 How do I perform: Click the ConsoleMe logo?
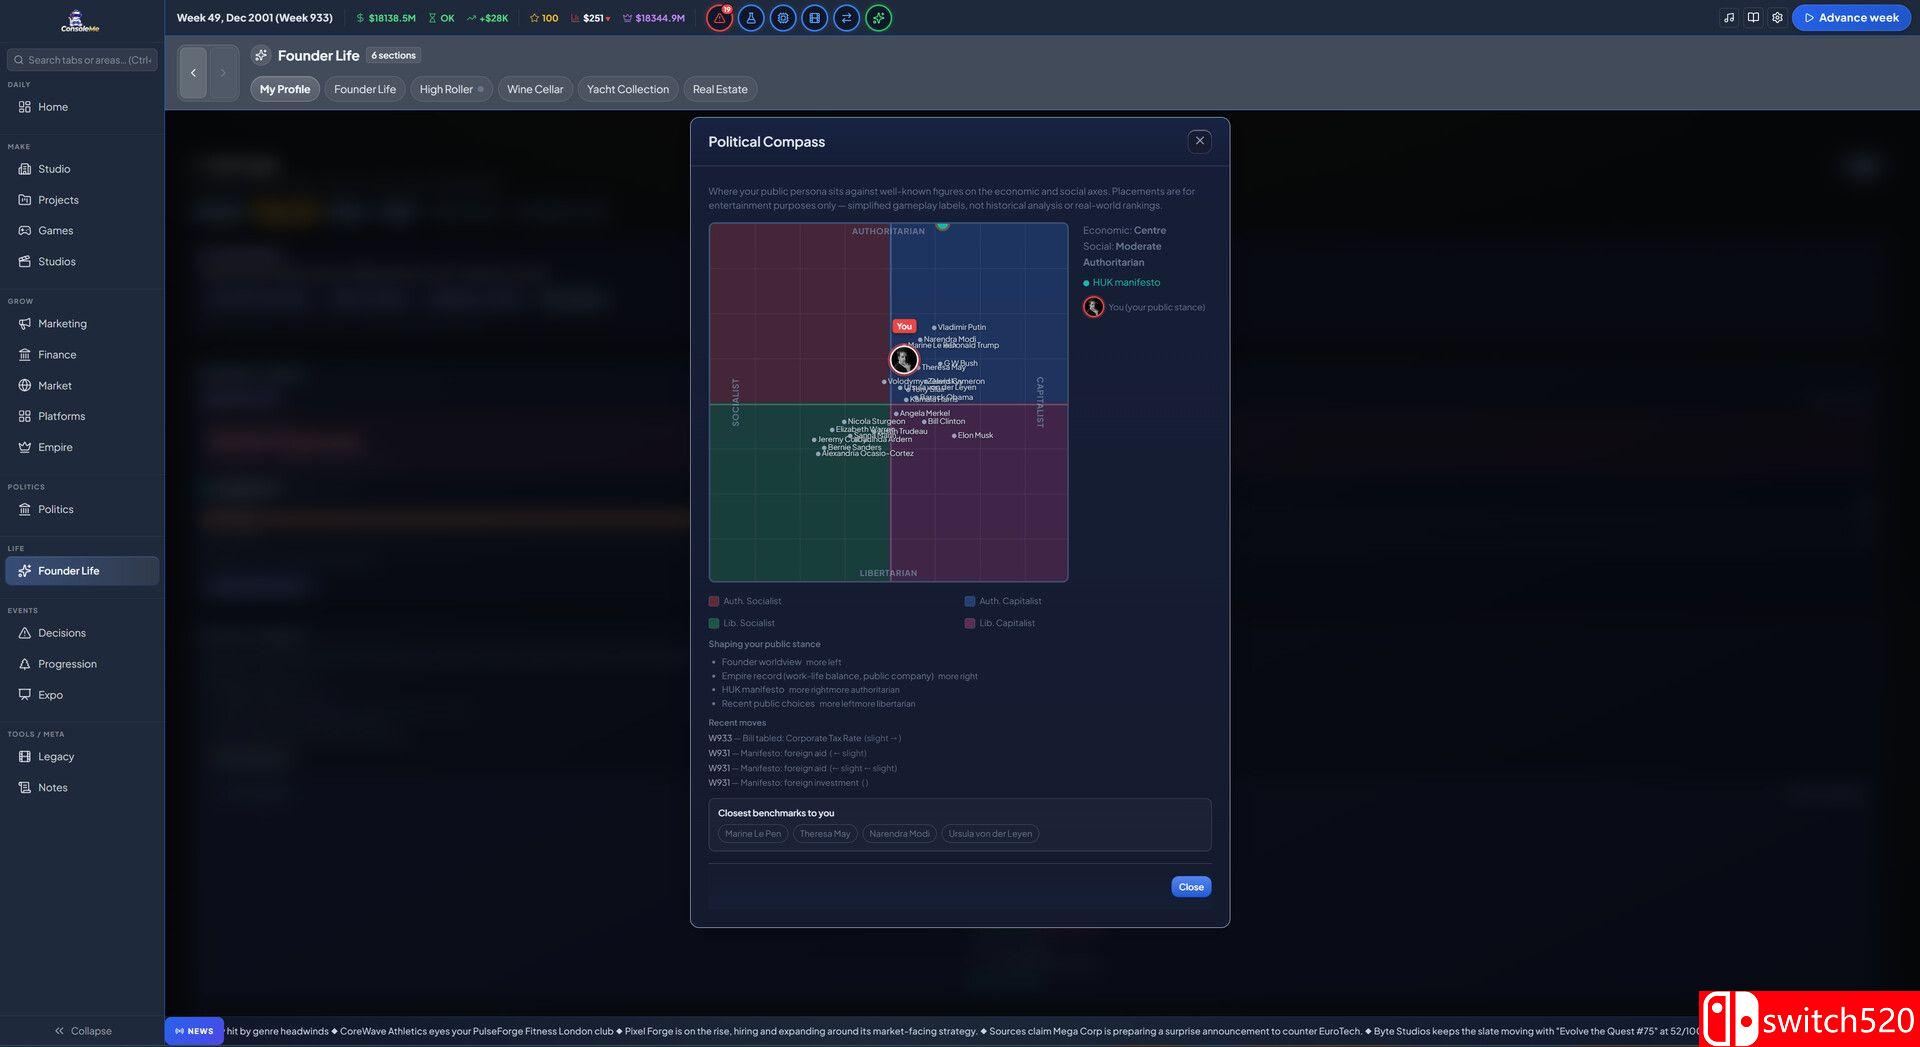(80, 20)
